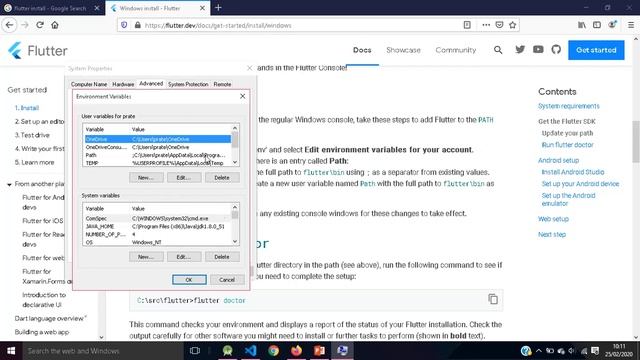
Task: Click Edit under System variables
Action: click(184, 257)
